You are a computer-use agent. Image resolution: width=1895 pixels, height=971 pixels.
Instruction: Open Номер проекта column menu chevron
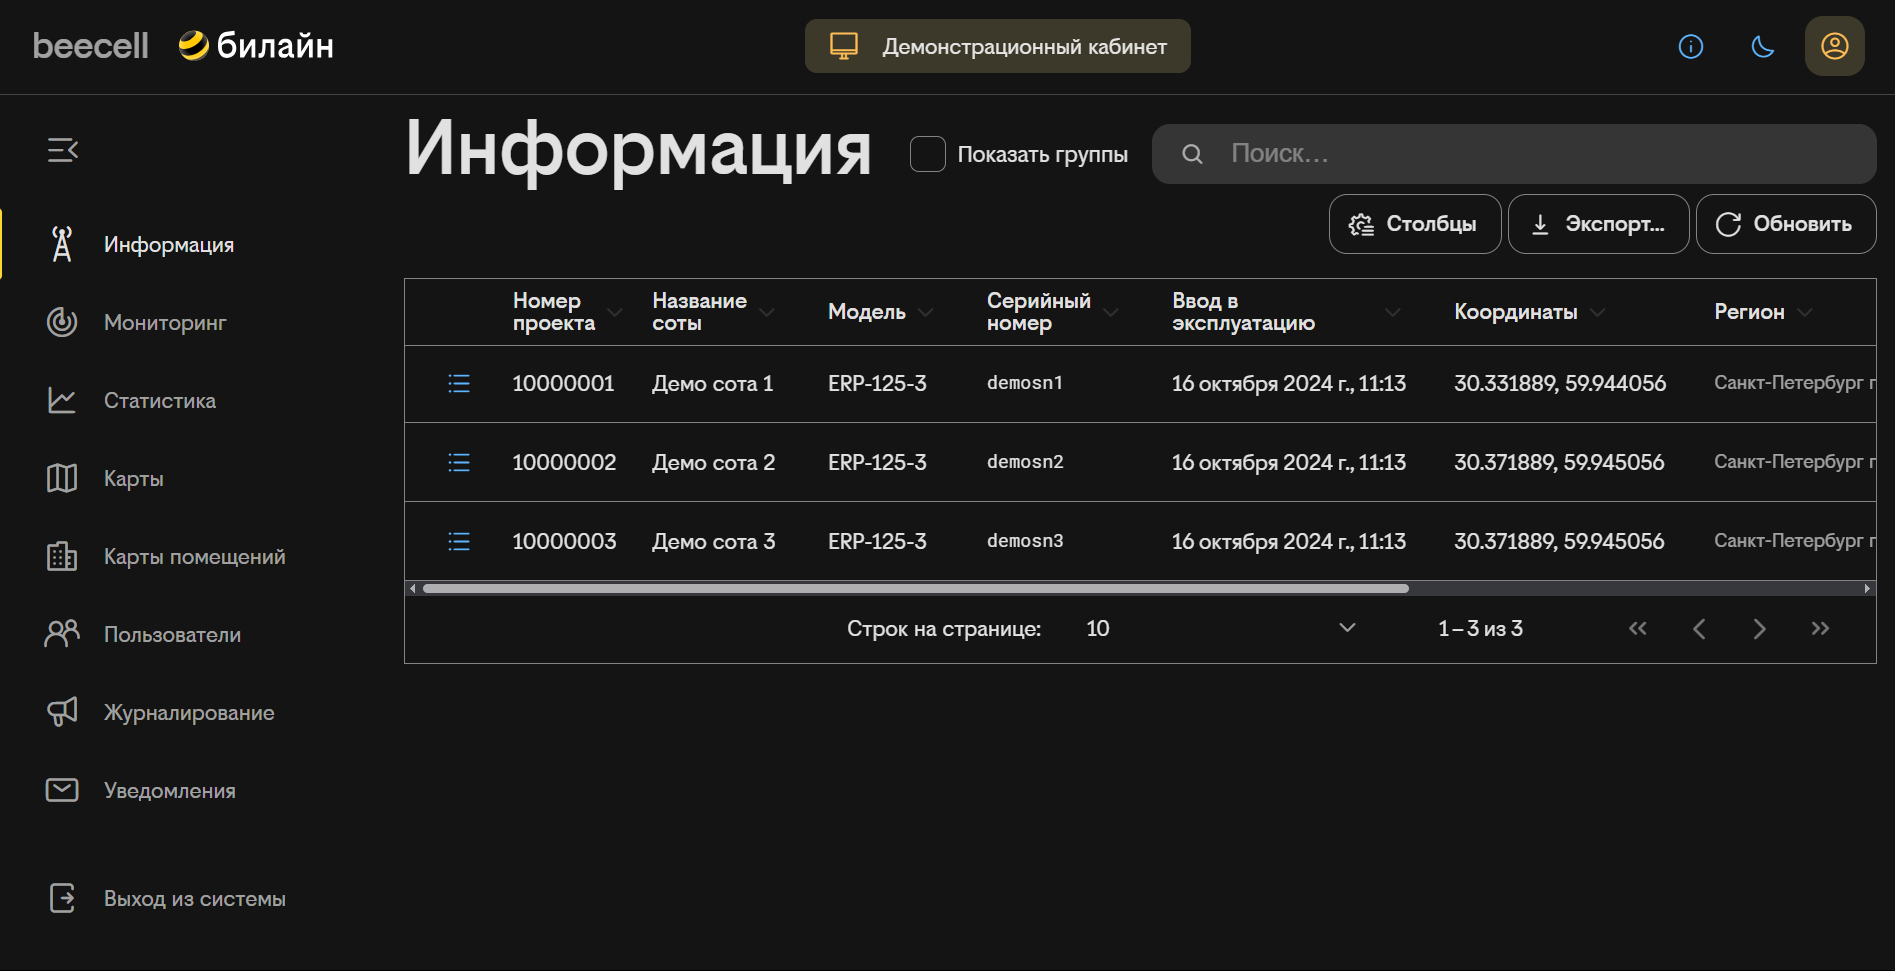pos(615,312)
